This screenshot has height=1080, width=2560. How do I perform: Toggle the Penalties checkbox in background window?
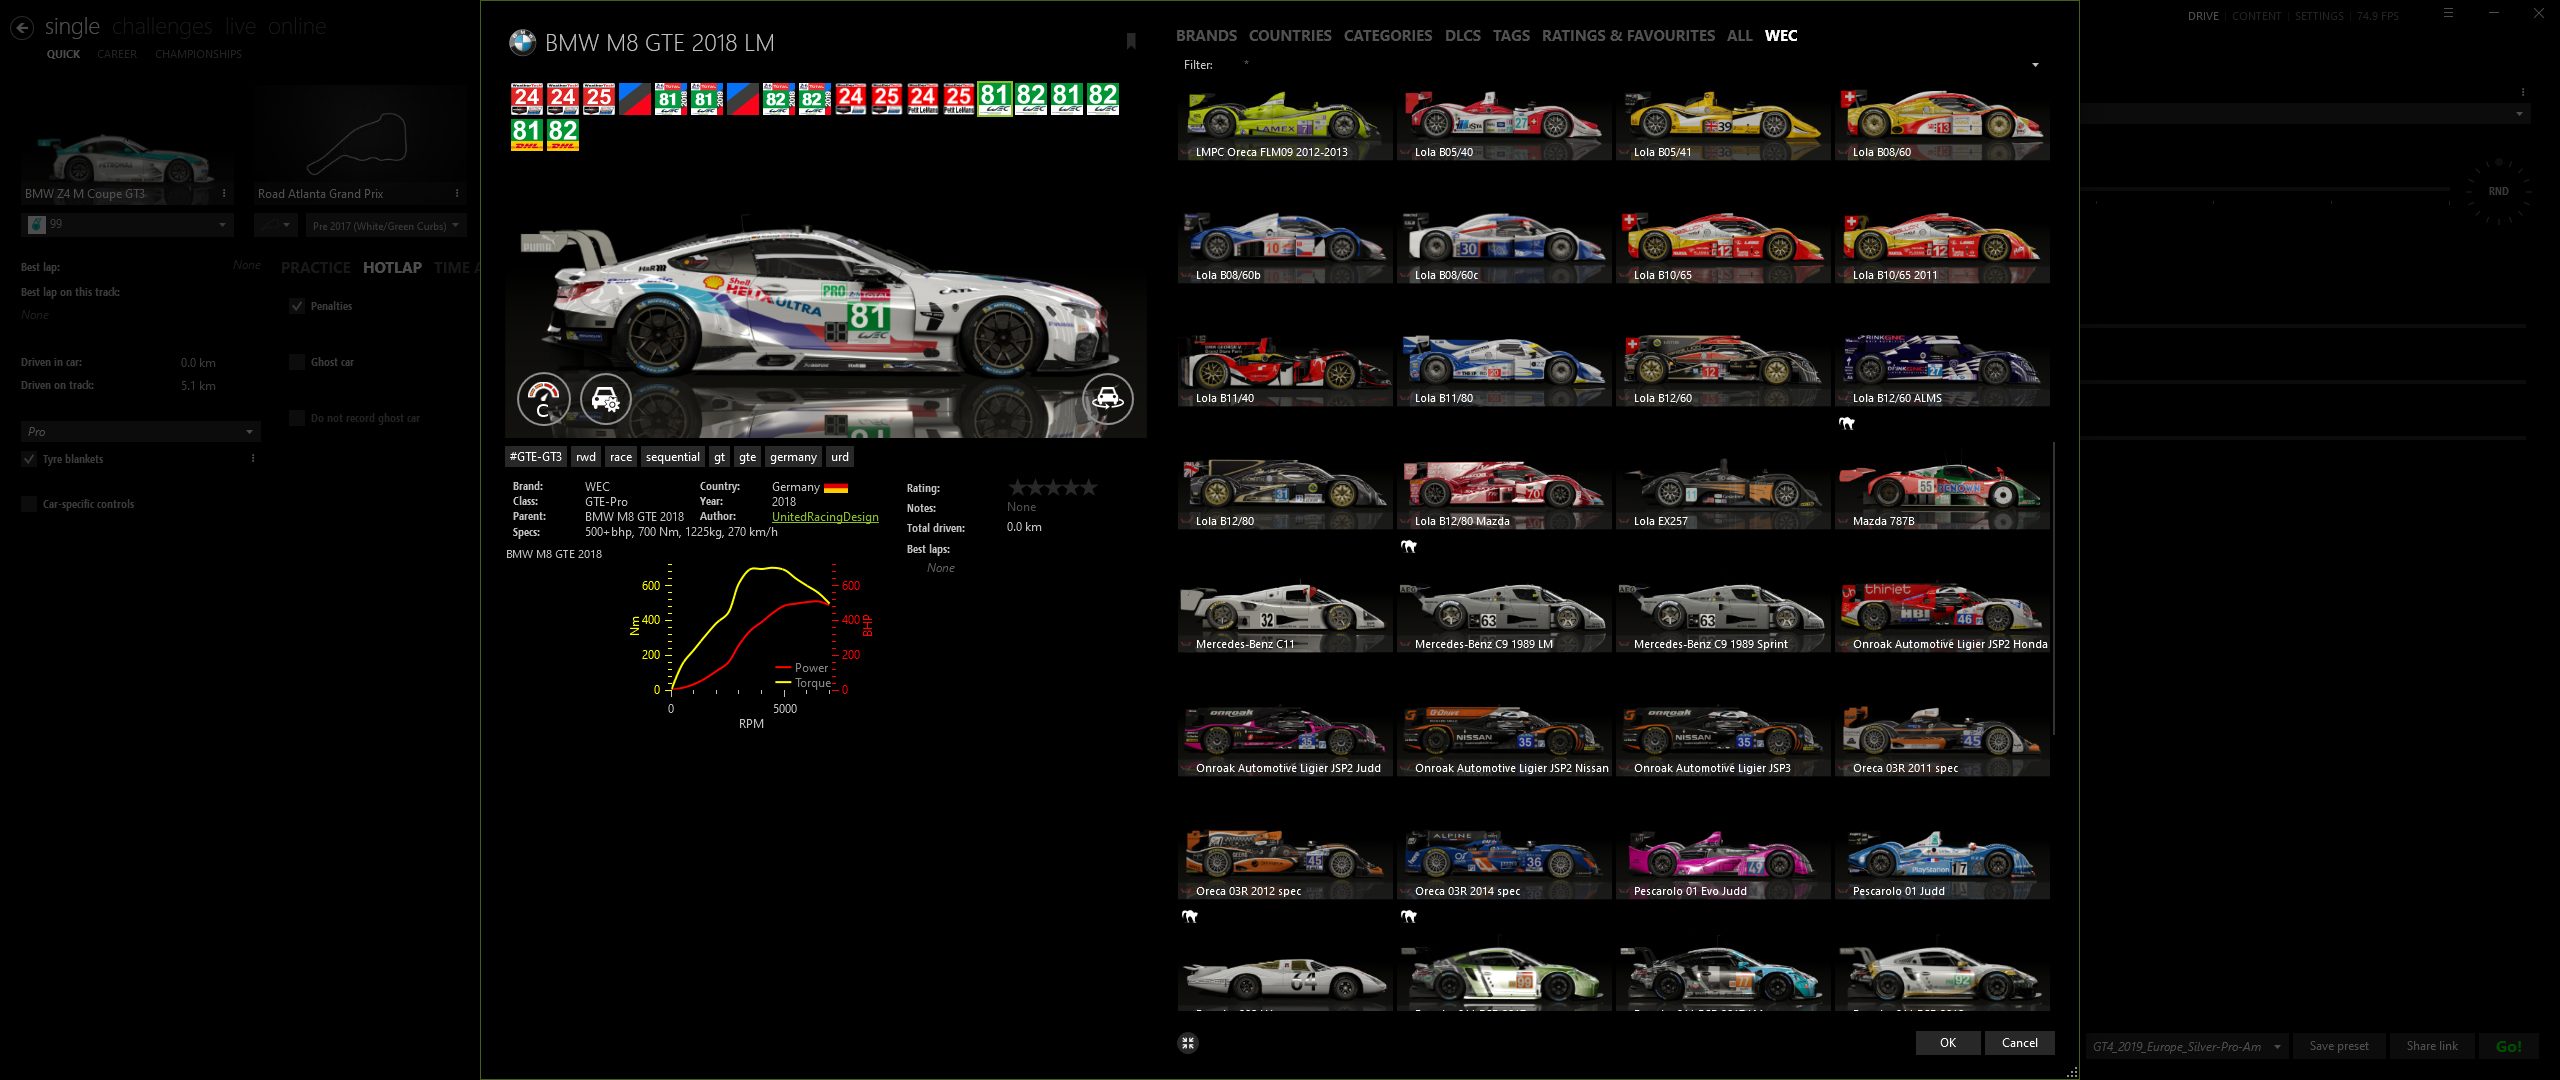(297, 306)
